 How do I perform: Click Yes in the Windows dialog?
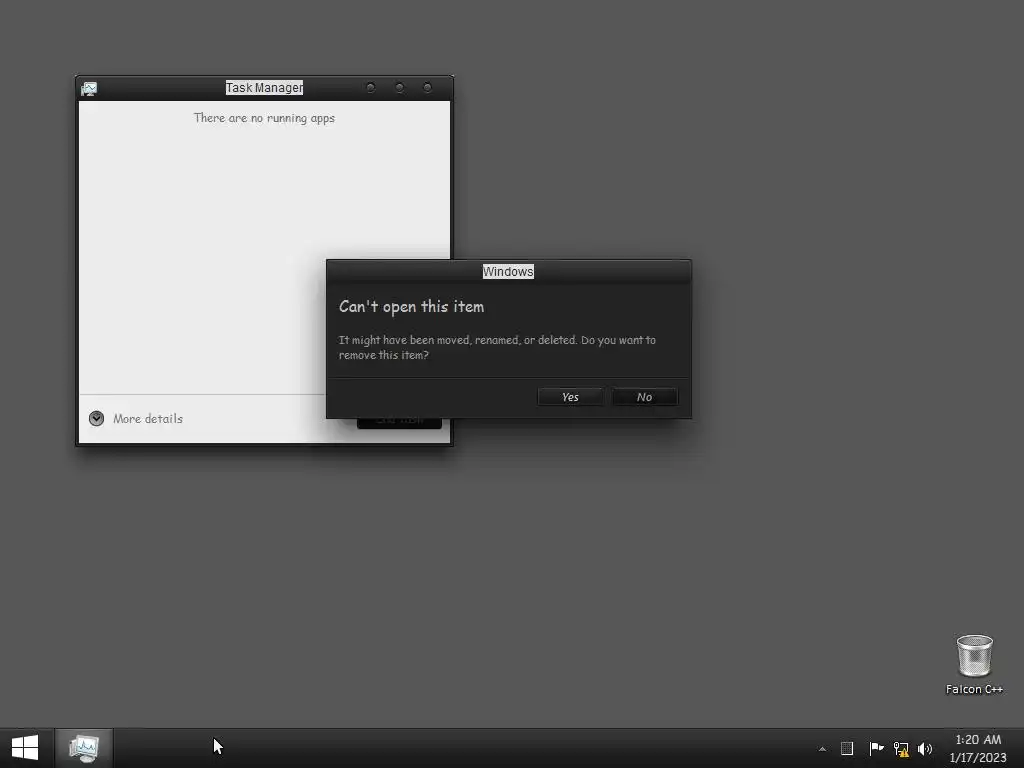click(x=570, y=396)
